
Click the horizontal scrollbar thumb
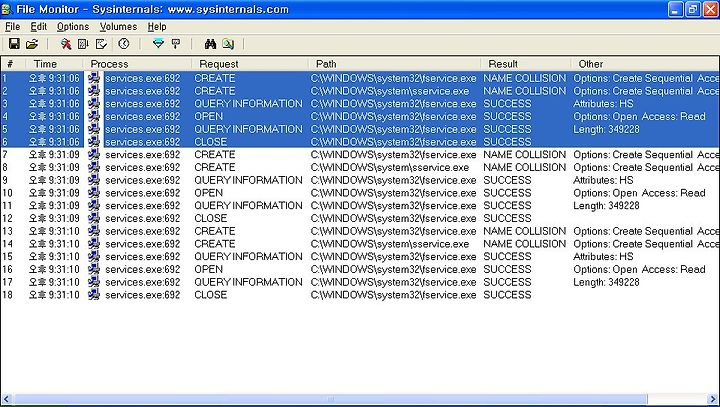pyautogui.click(x=331, y=399)
